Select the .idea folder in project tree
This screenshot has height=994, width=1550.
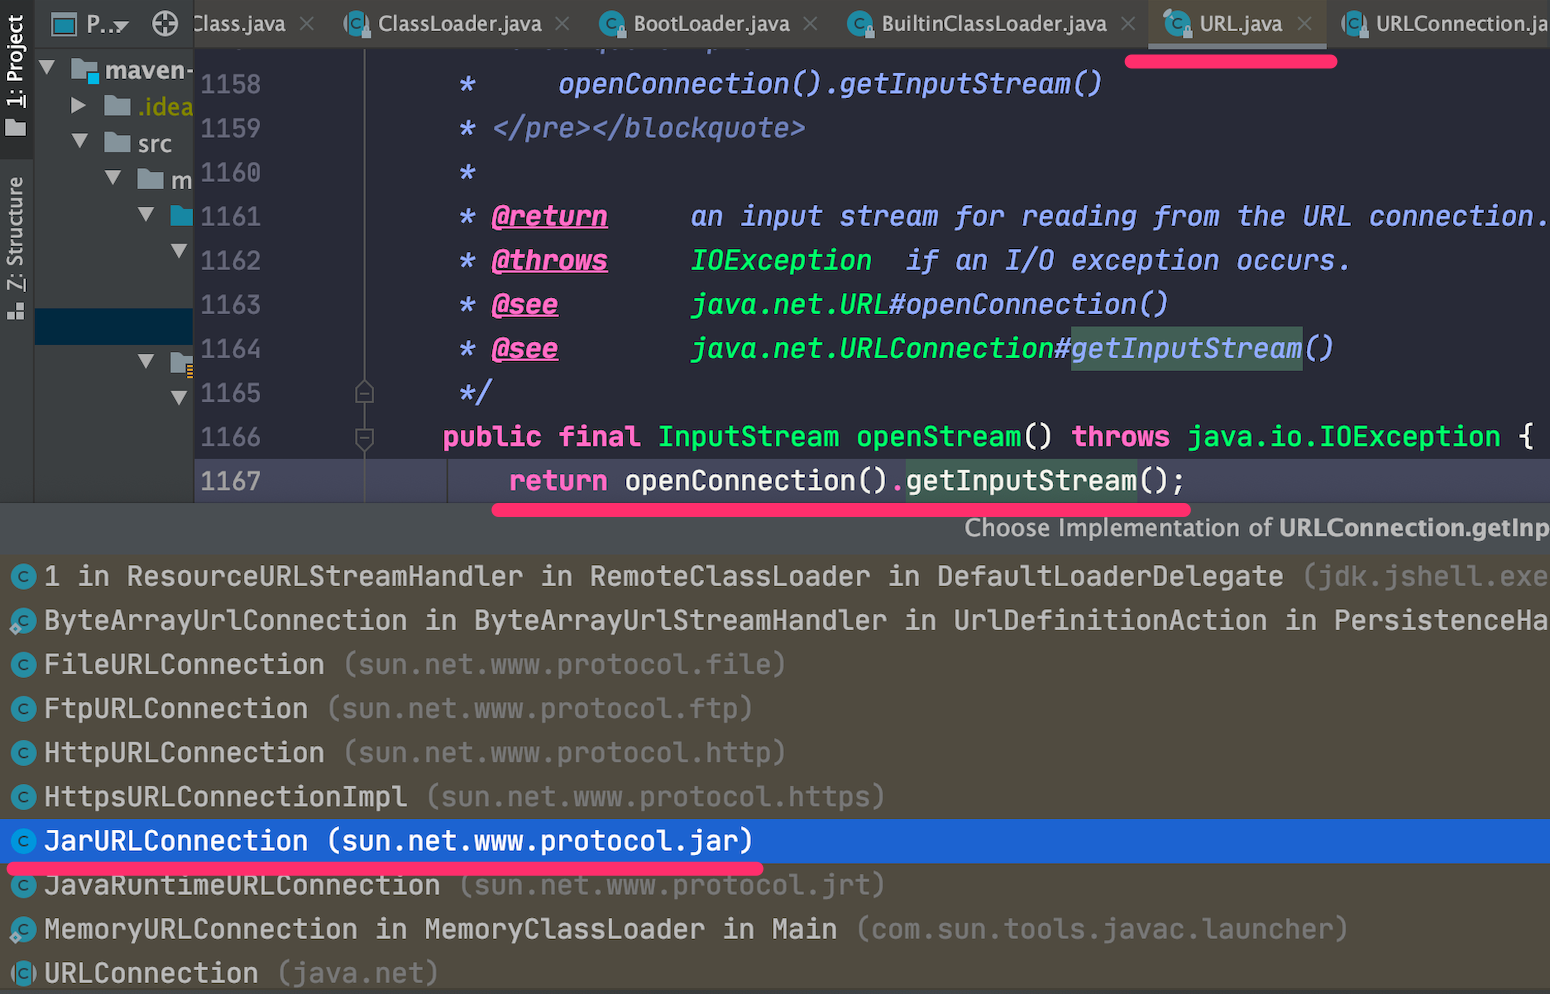coord(148,106)
